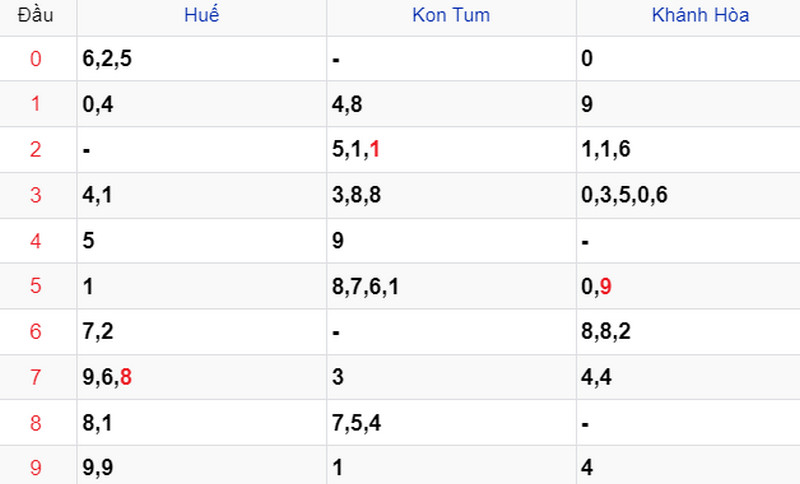Select Khánh Hòa cell showing 1,1,6

[688, 149]
